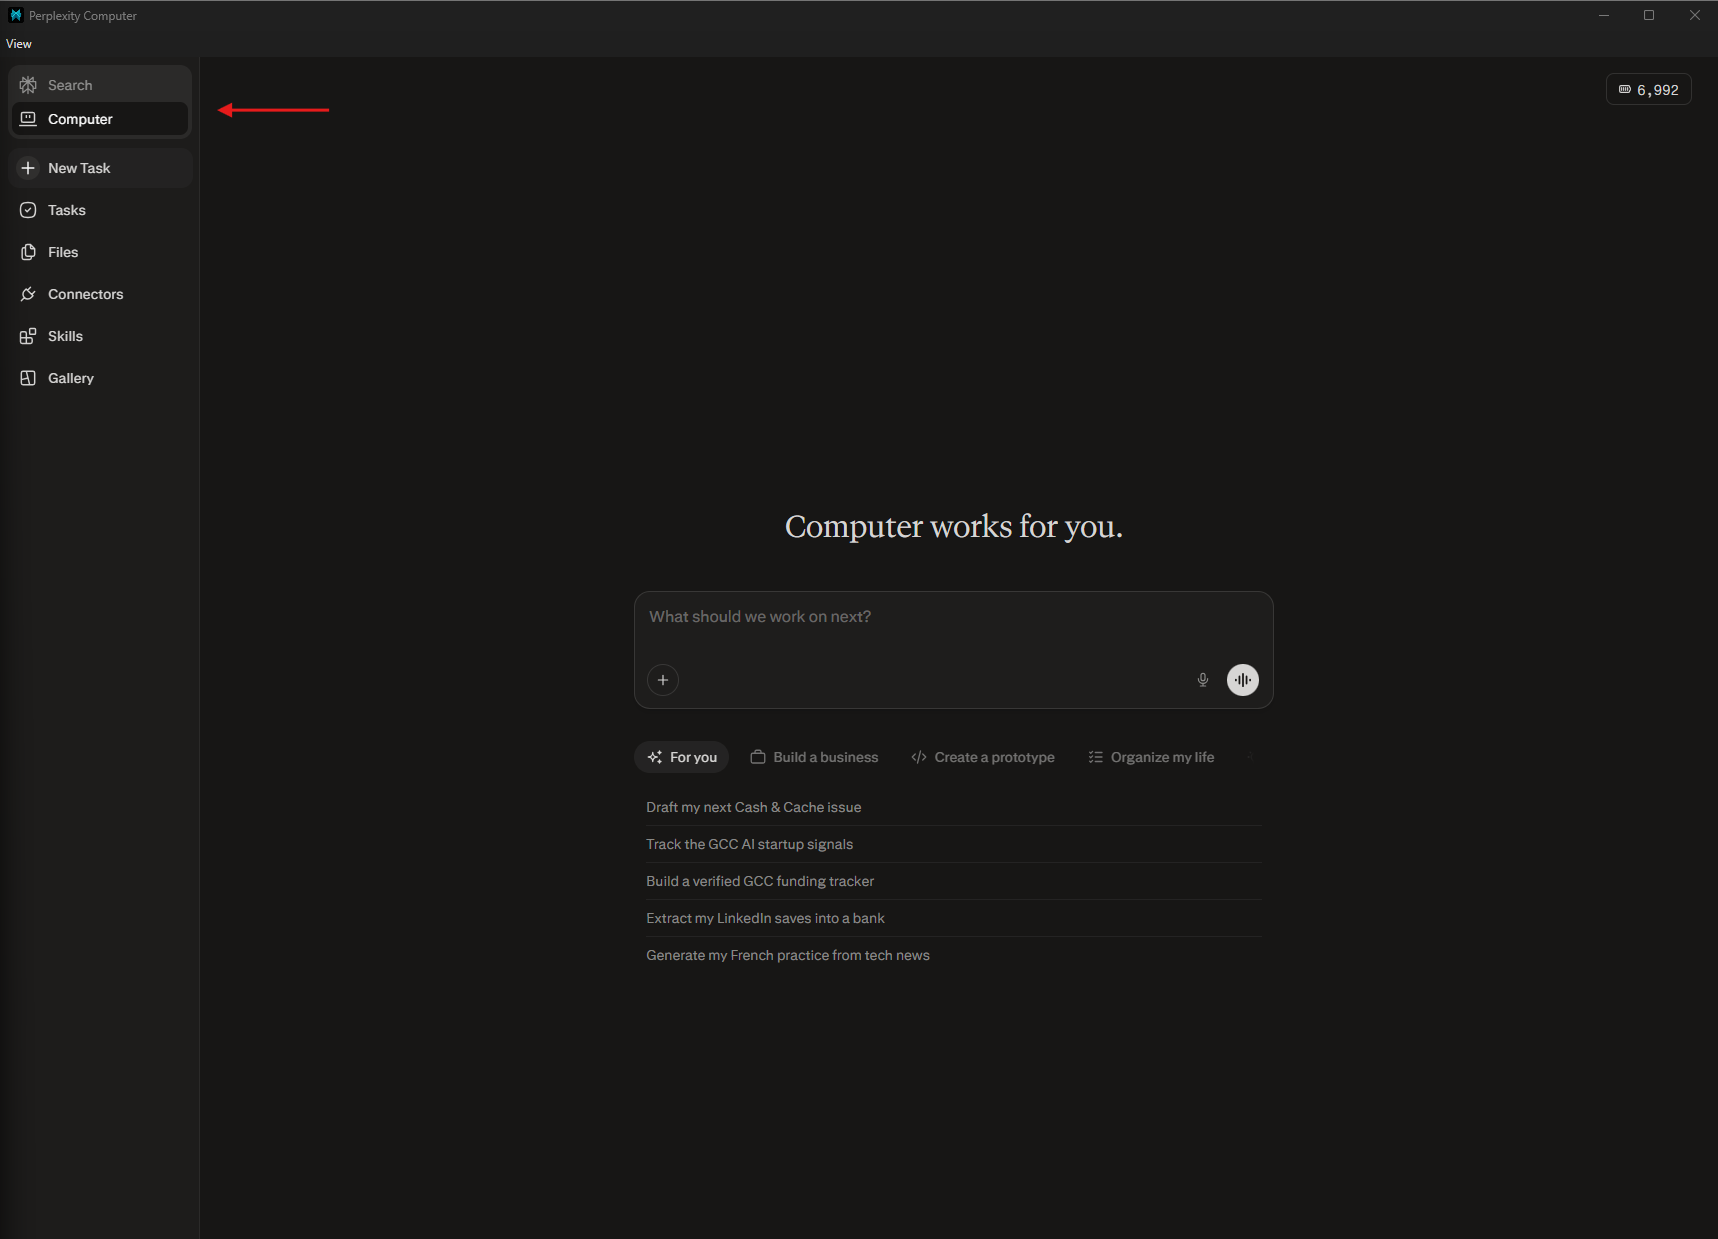Viewport: 1718px width, 1239px height.
Task: Open the Connectors page
Action: pos(100,294)
